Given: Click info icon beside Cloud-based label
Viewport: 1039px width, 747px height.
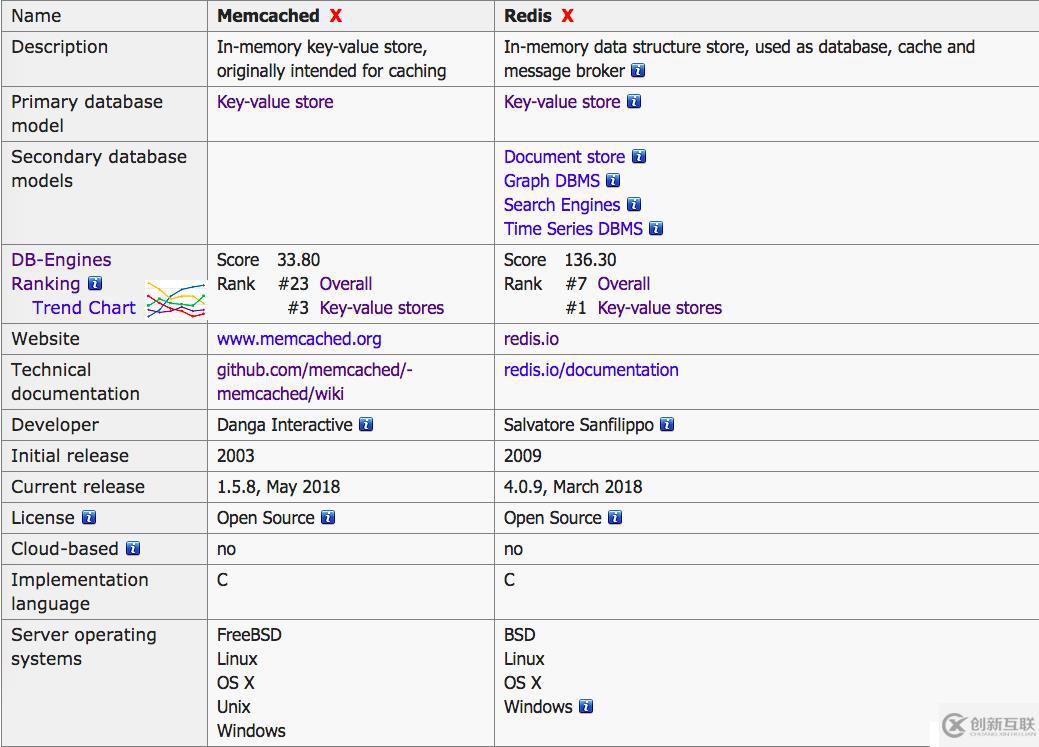Looking at the screenshot, I should 133,549.
